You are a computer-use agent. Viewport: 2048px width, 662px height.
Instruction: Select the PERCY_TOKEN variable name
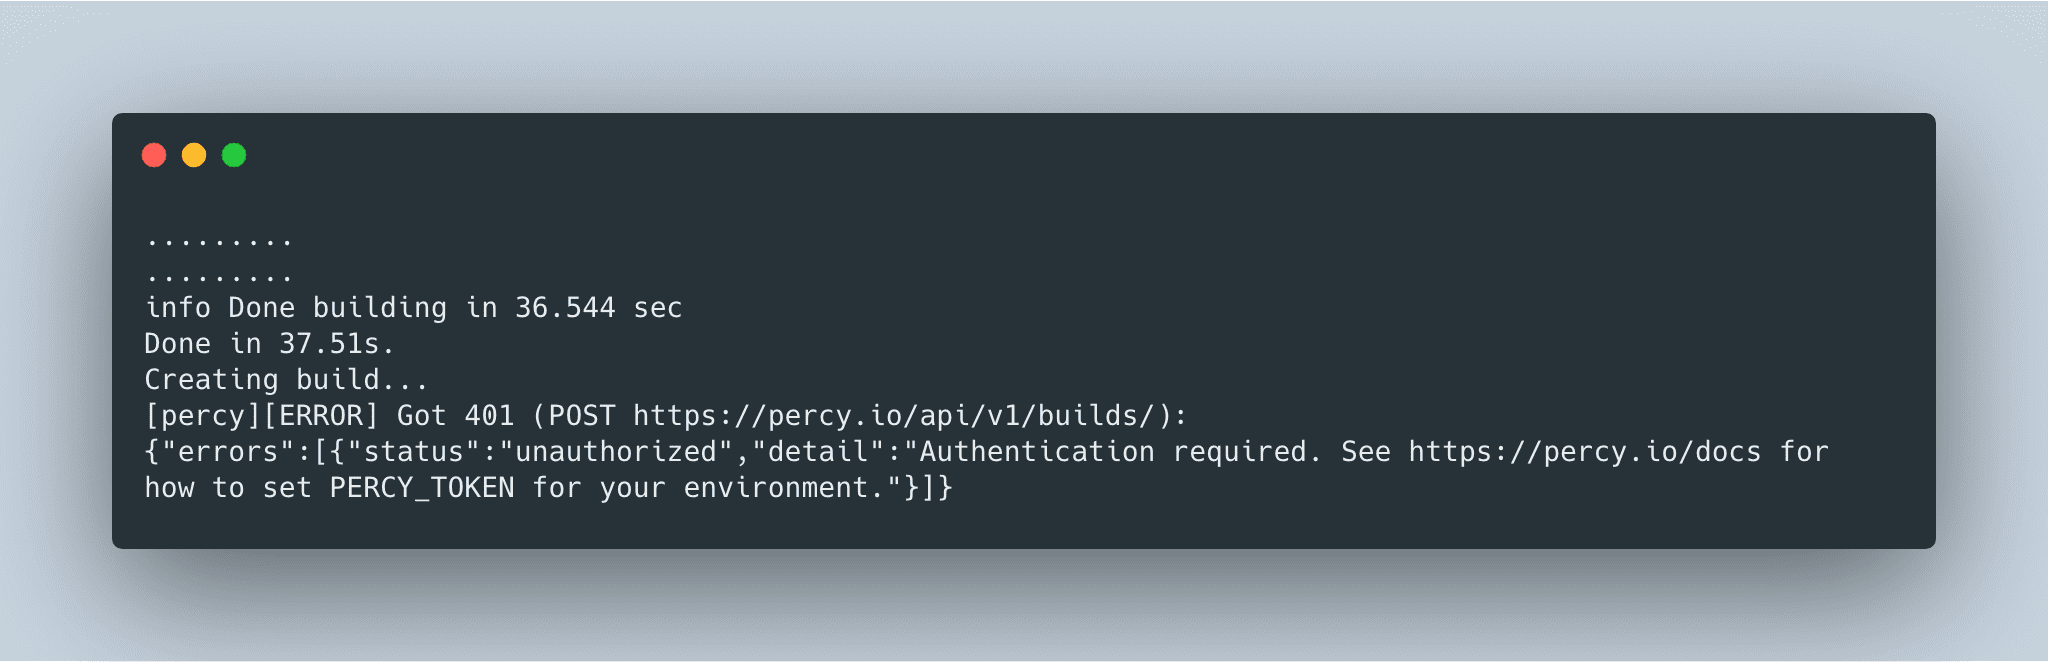[422, 488]
